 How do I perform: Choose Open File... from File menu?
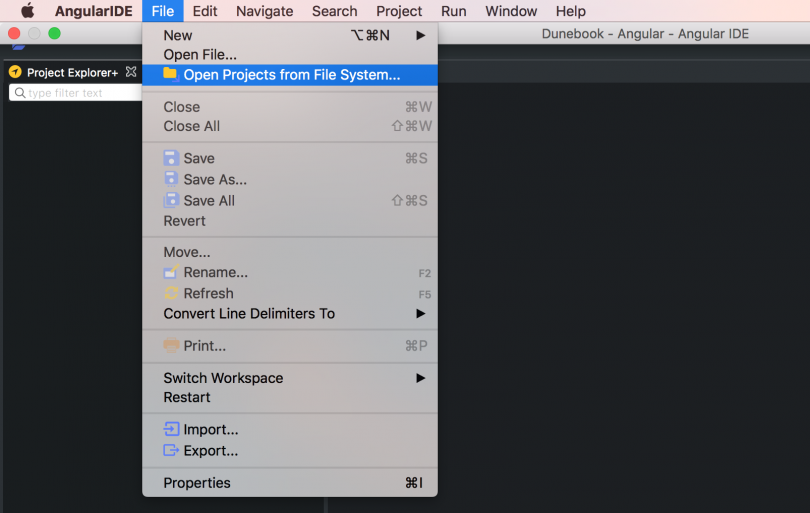[x=200, y=54]
